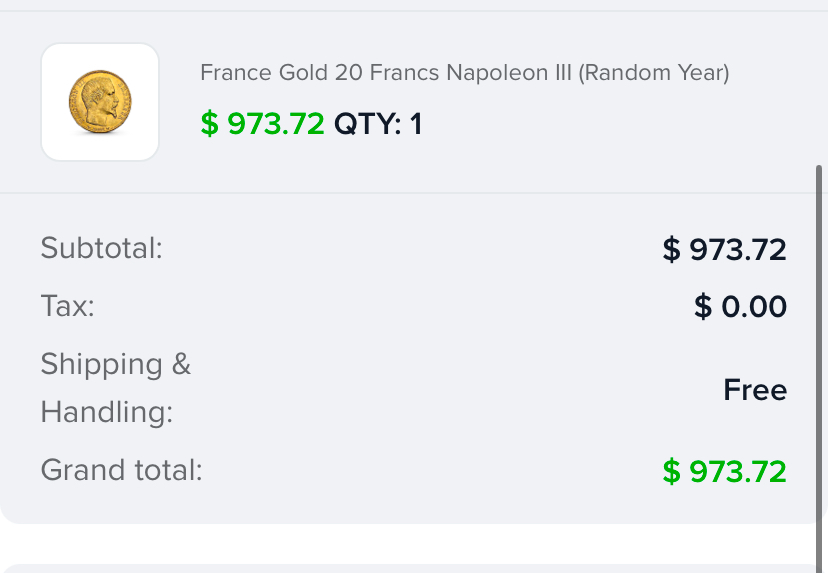
Task: Click the (Random Year) part of title
Action: pos(654,72)
